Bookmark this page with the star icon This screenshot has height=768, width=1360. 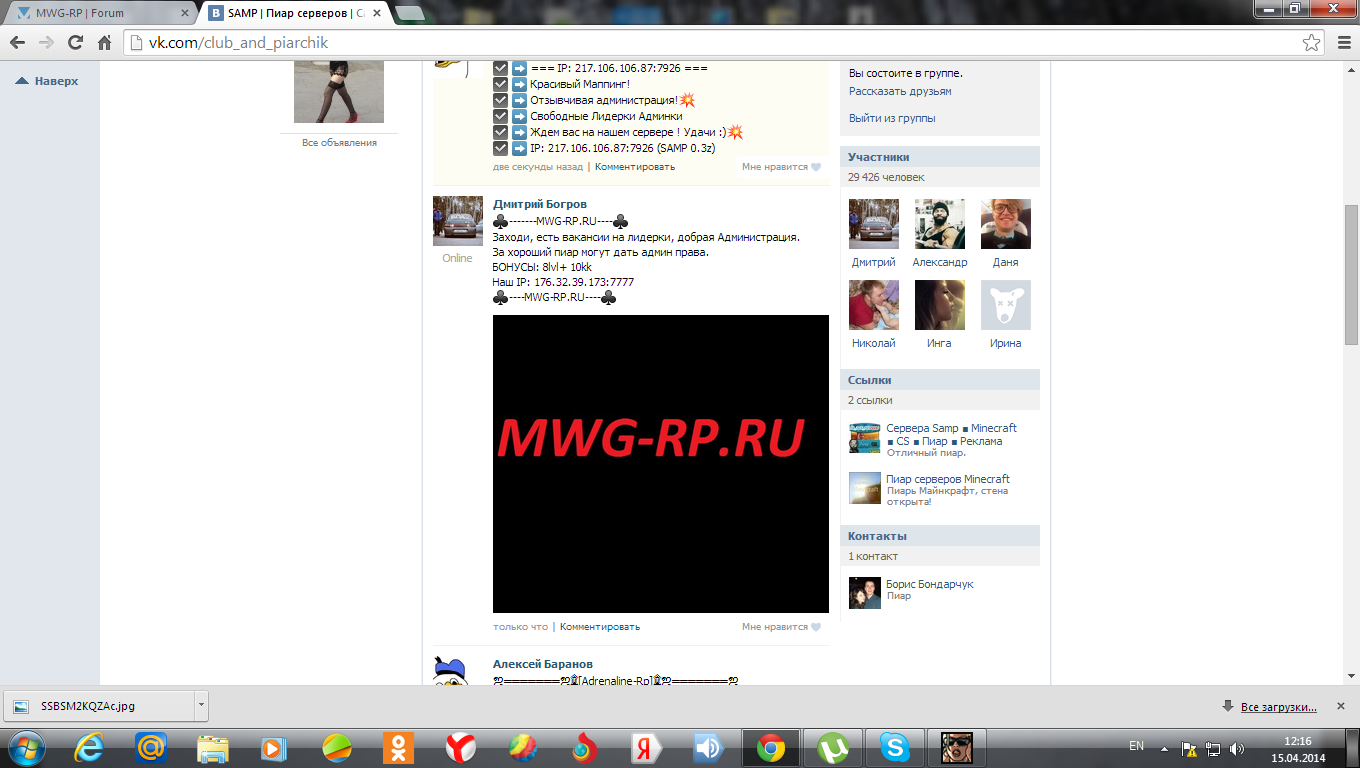[1311, 43]
